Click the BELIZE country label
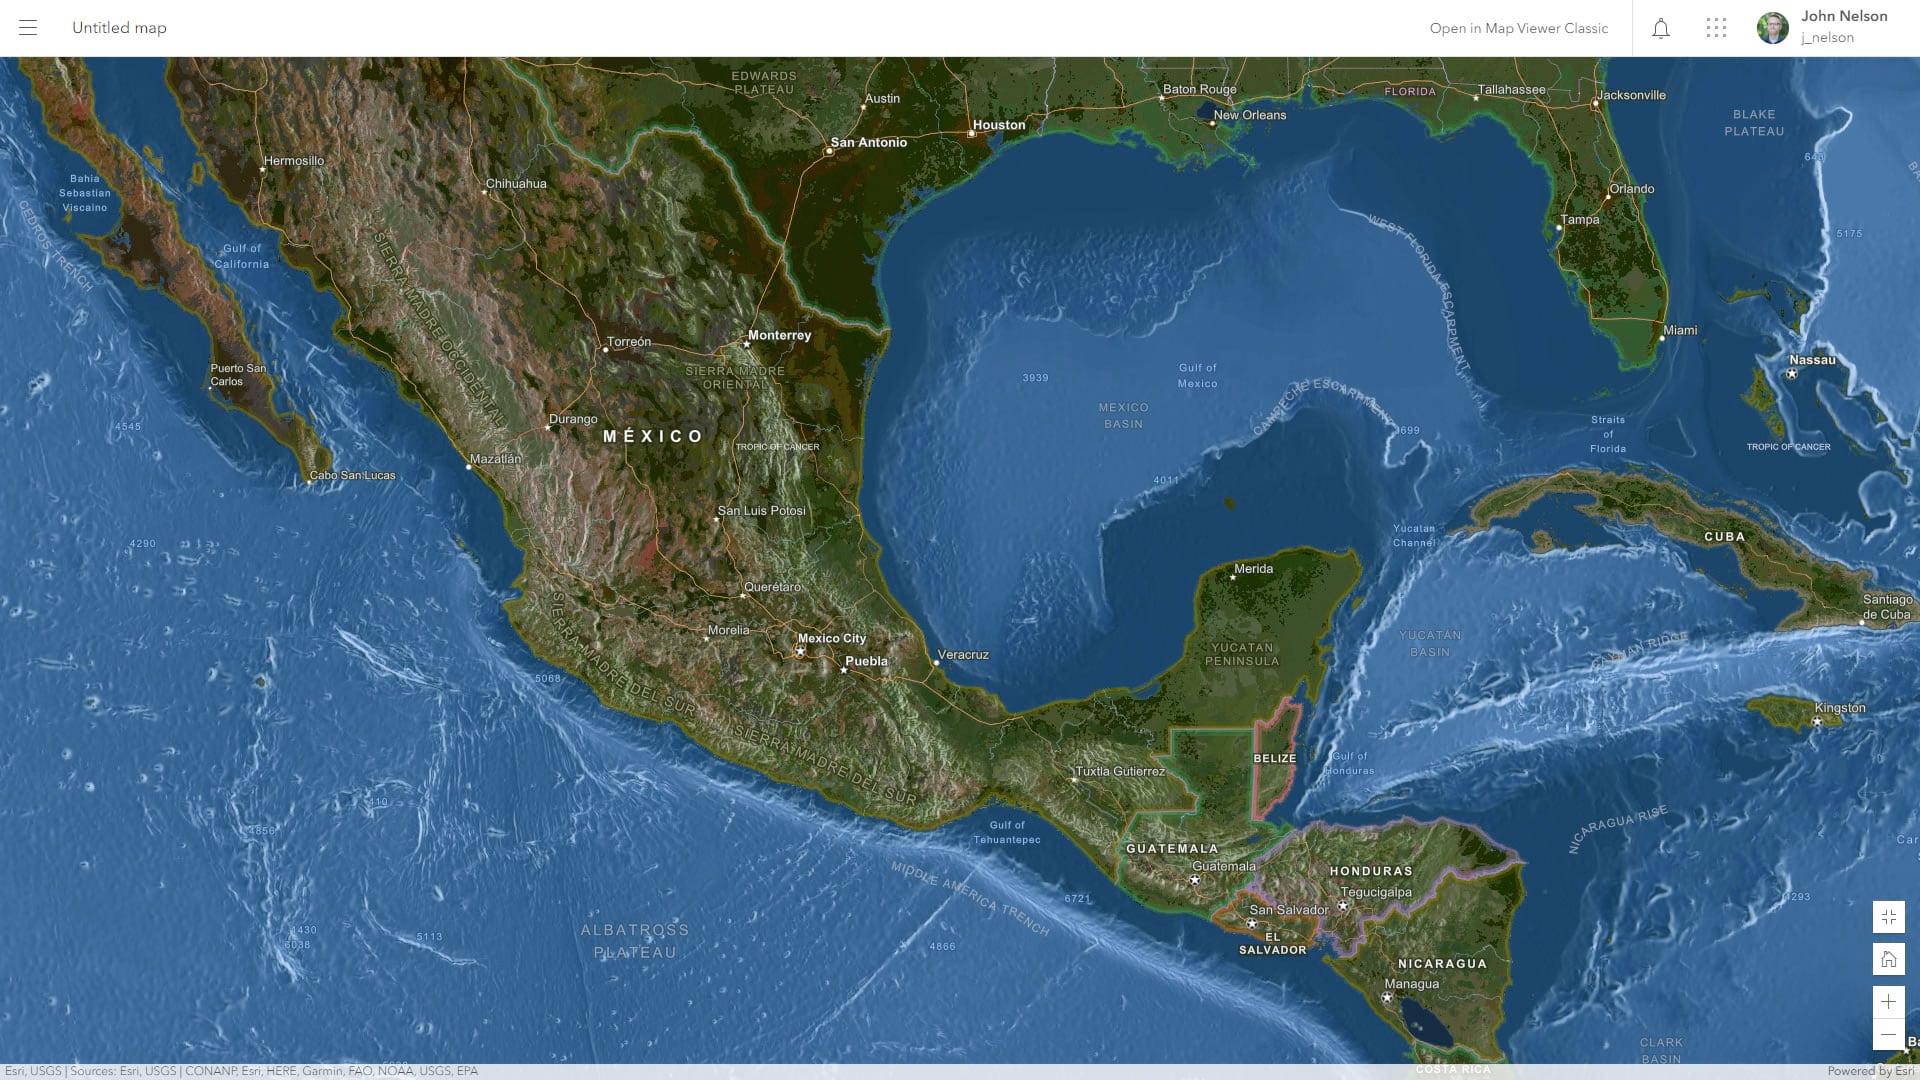This screenshot has width=1920, height=1080. pyautogui.click(x=1274, y=758)
